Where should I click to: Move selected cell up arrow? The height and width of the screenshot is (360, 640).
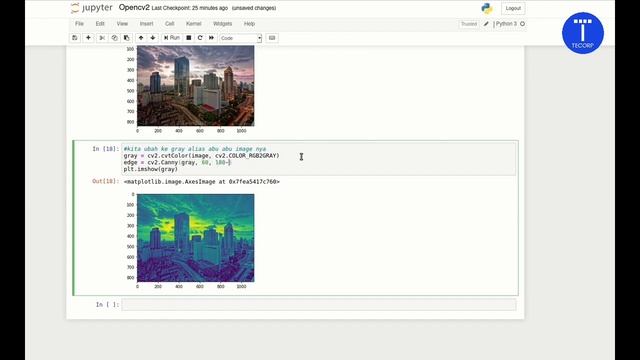click(141, 38)
